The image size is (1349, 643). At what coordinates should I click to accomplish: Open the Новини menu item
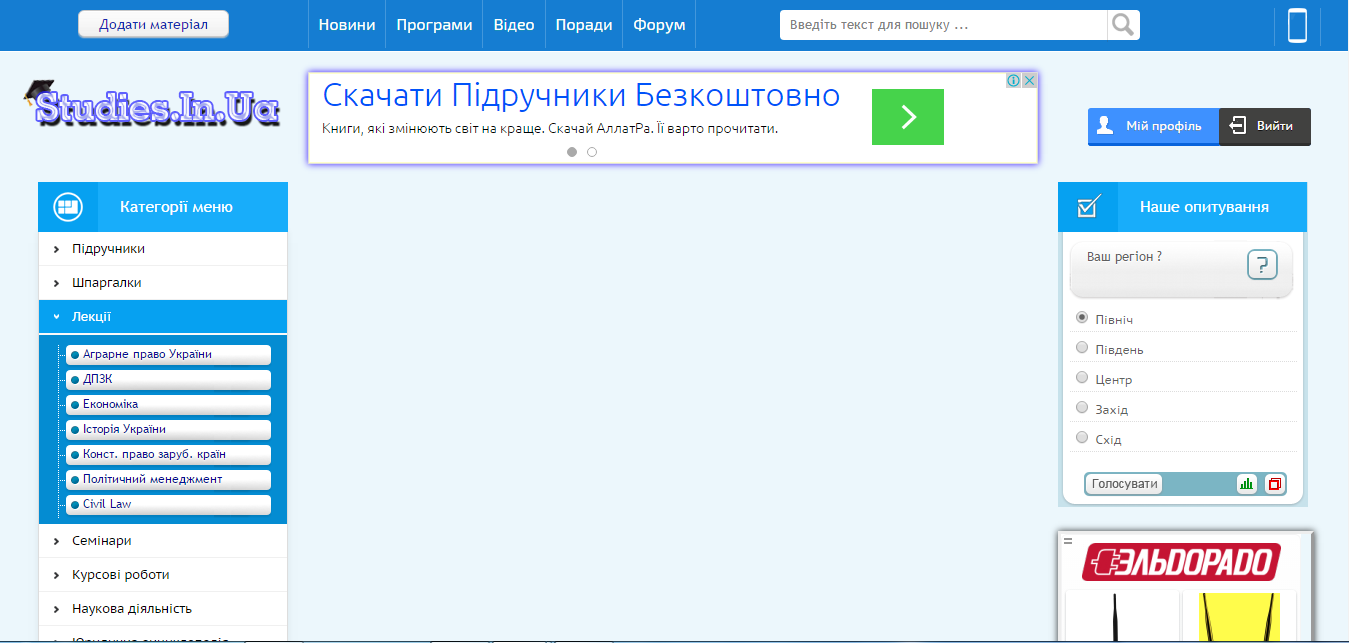point(347,25)
